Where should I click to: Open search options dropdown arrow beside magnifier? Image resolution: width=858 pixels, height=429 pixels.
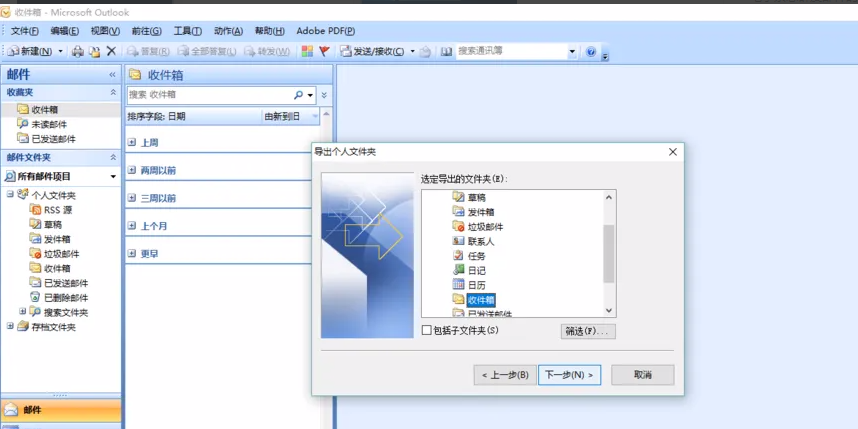pos(310,95)
